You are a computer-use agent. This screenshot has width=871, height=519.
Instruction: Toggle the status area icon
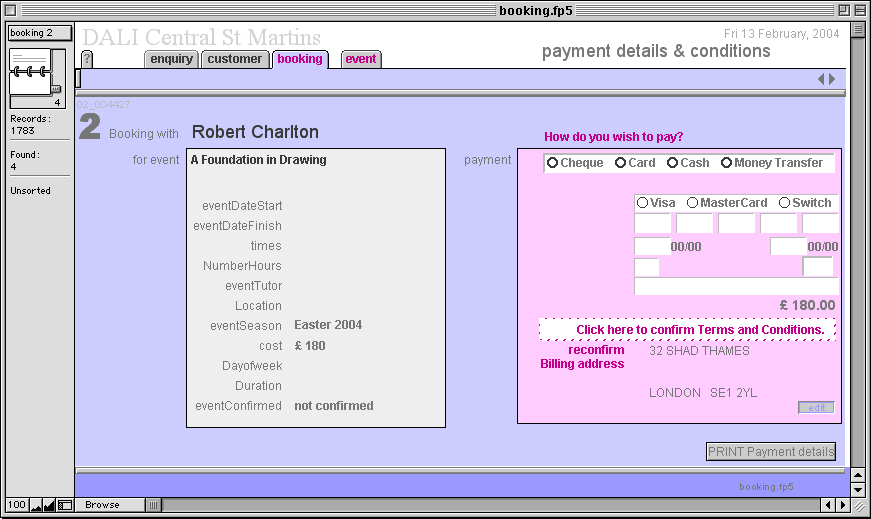64,506
